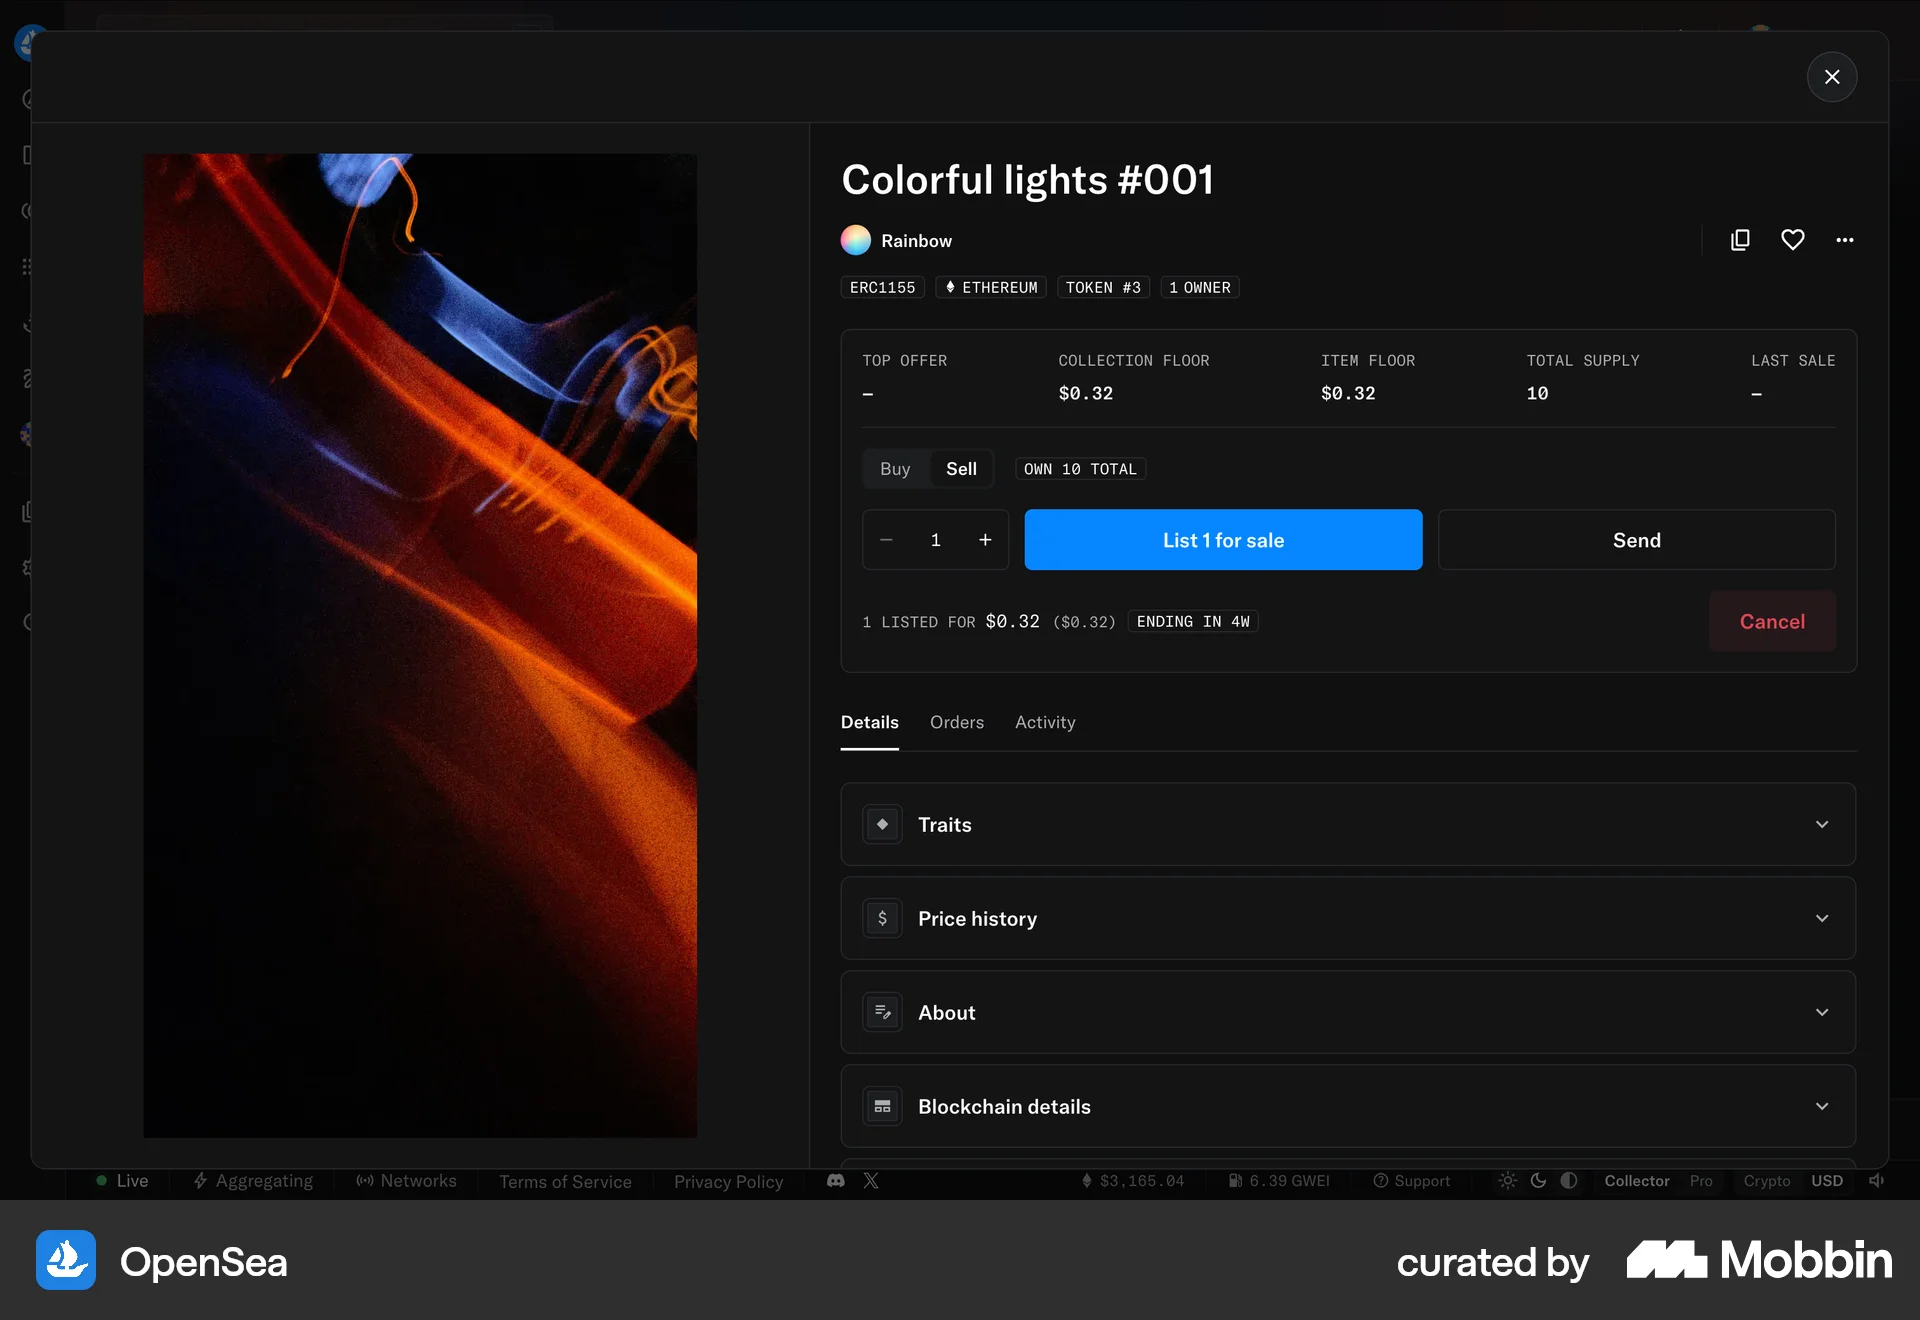Click the OpenSea logo
The image size is (1920, 1320).
[64, 1261]
